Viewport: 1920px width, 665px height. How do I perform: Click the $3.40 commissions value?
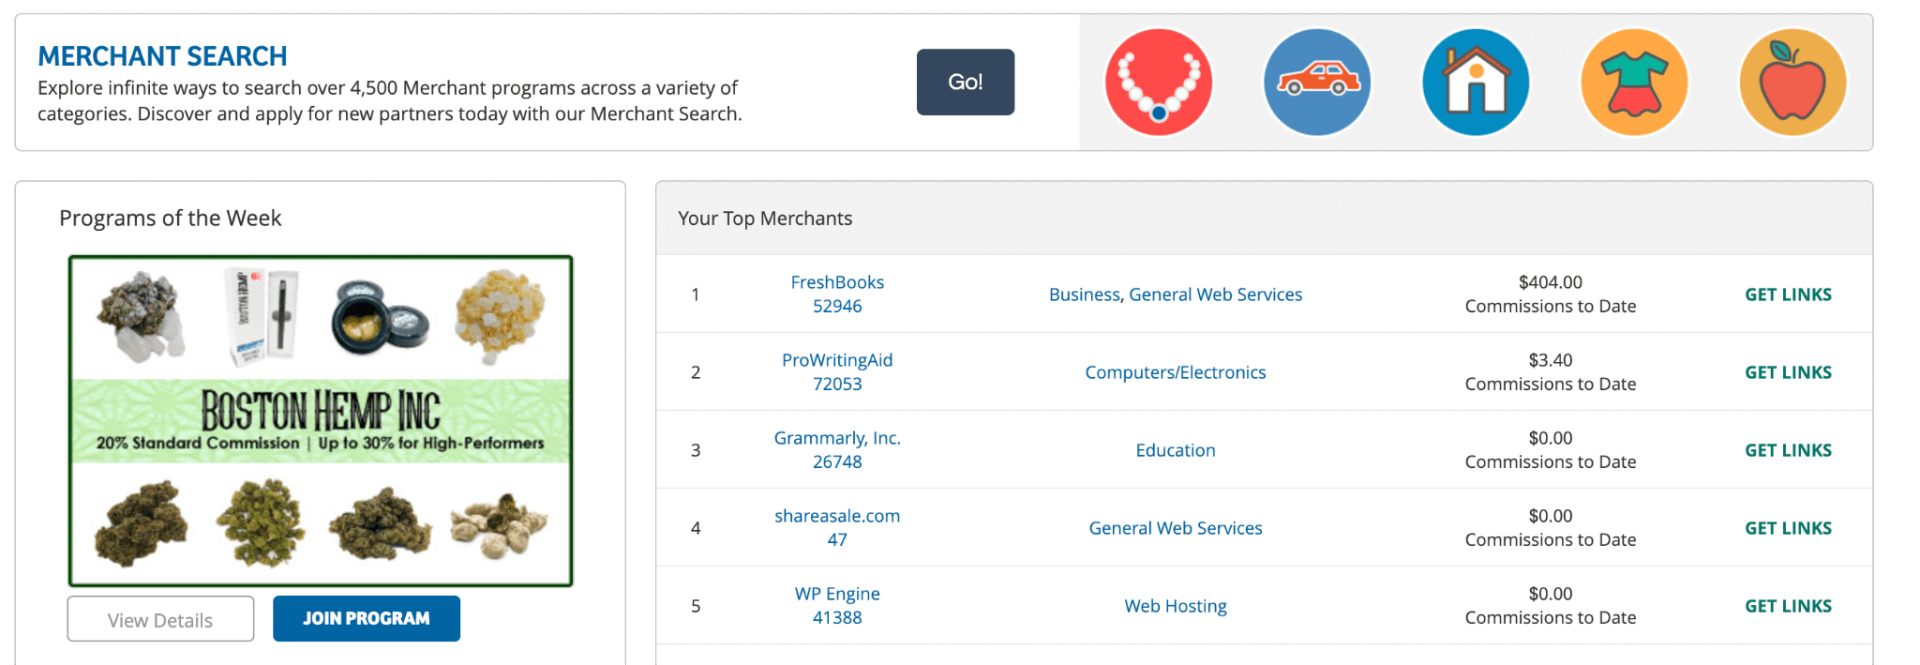[1550, 361]
